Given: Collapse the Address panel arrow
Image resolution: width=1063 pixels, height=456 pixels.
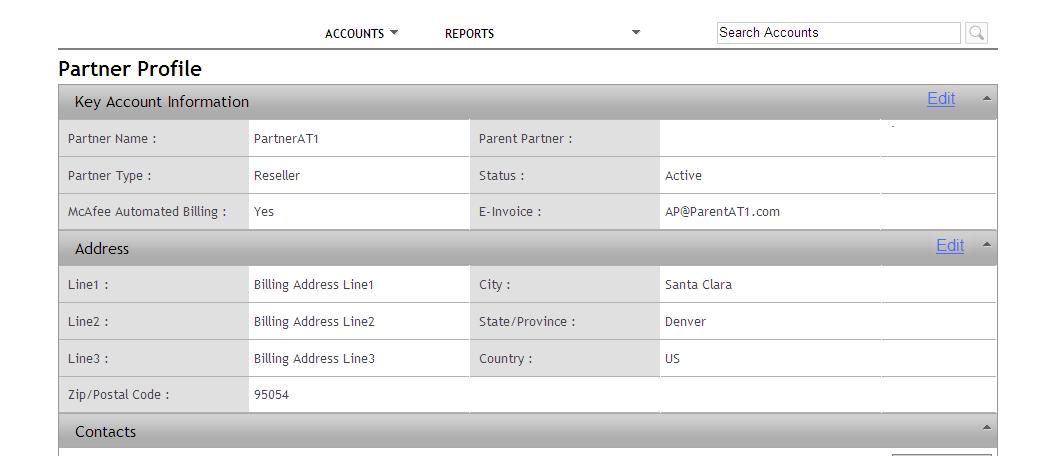Looking at the screenshot, I should click(986, 244).
